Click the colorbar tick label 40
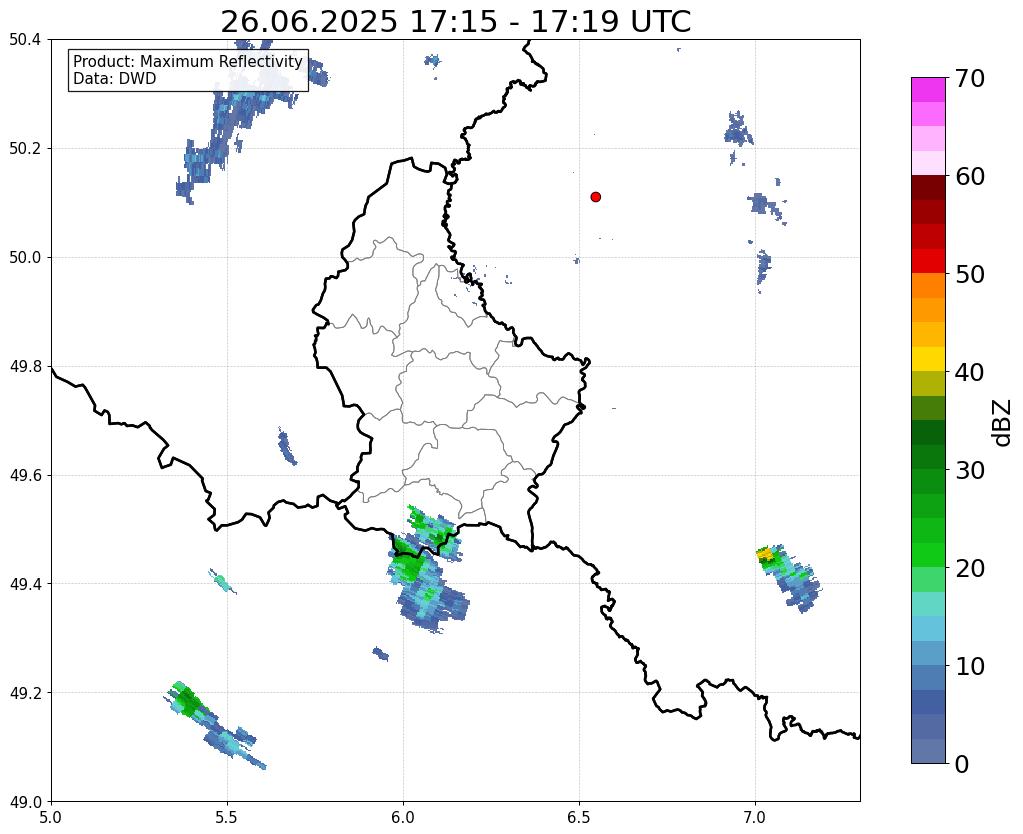Screen dimensions: 1023x834 [x=970, y=372]
